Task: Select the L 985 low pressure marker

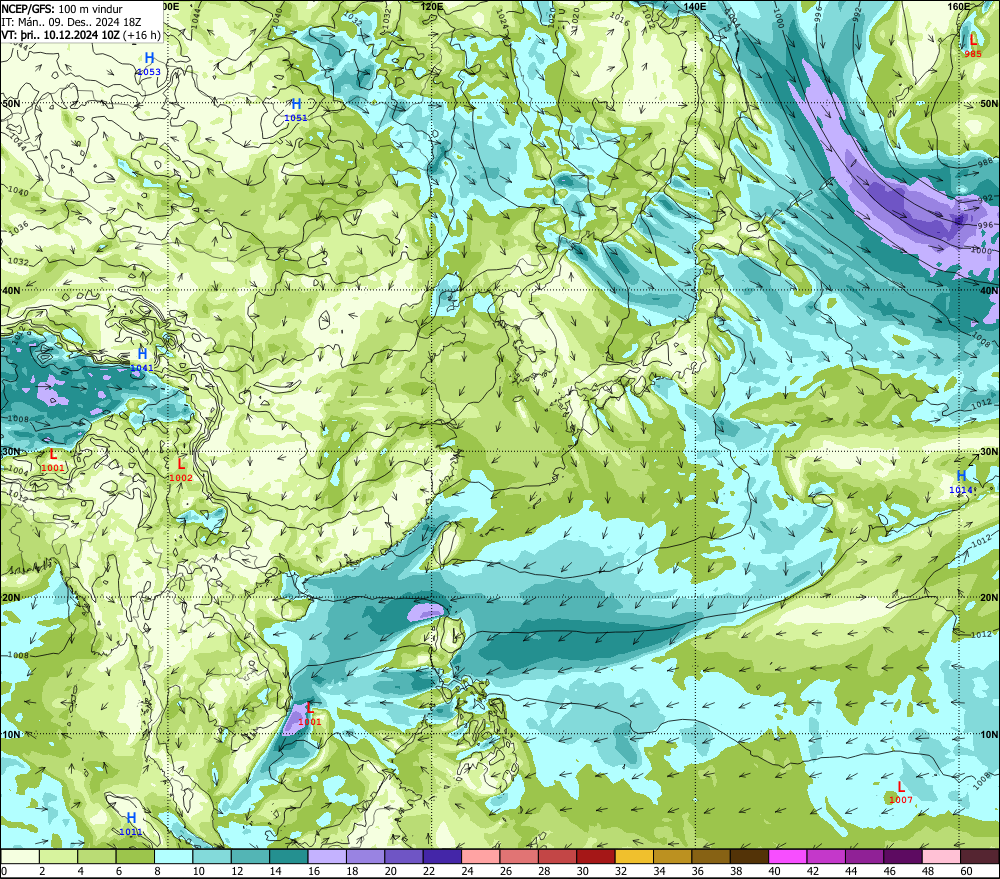Action: (973, 46)
